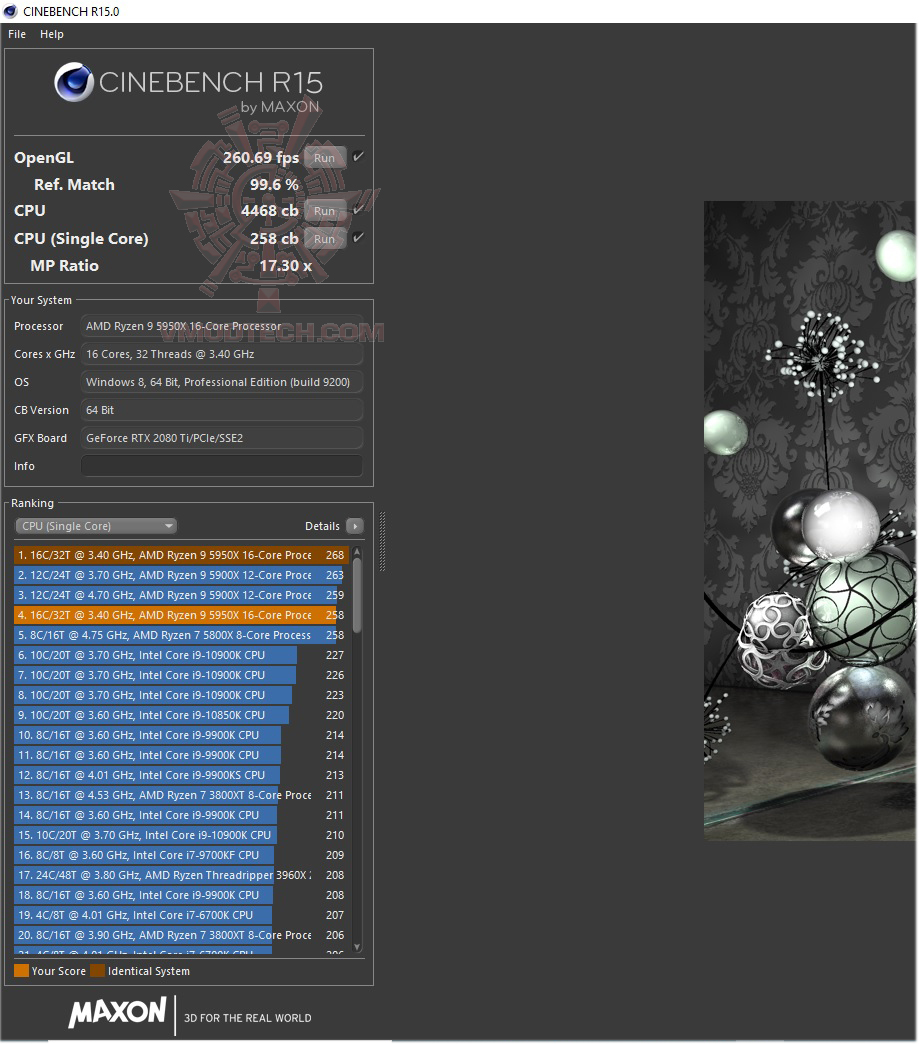Select ranking row 14 i9-9900K 211

click(x=181, y=815)
